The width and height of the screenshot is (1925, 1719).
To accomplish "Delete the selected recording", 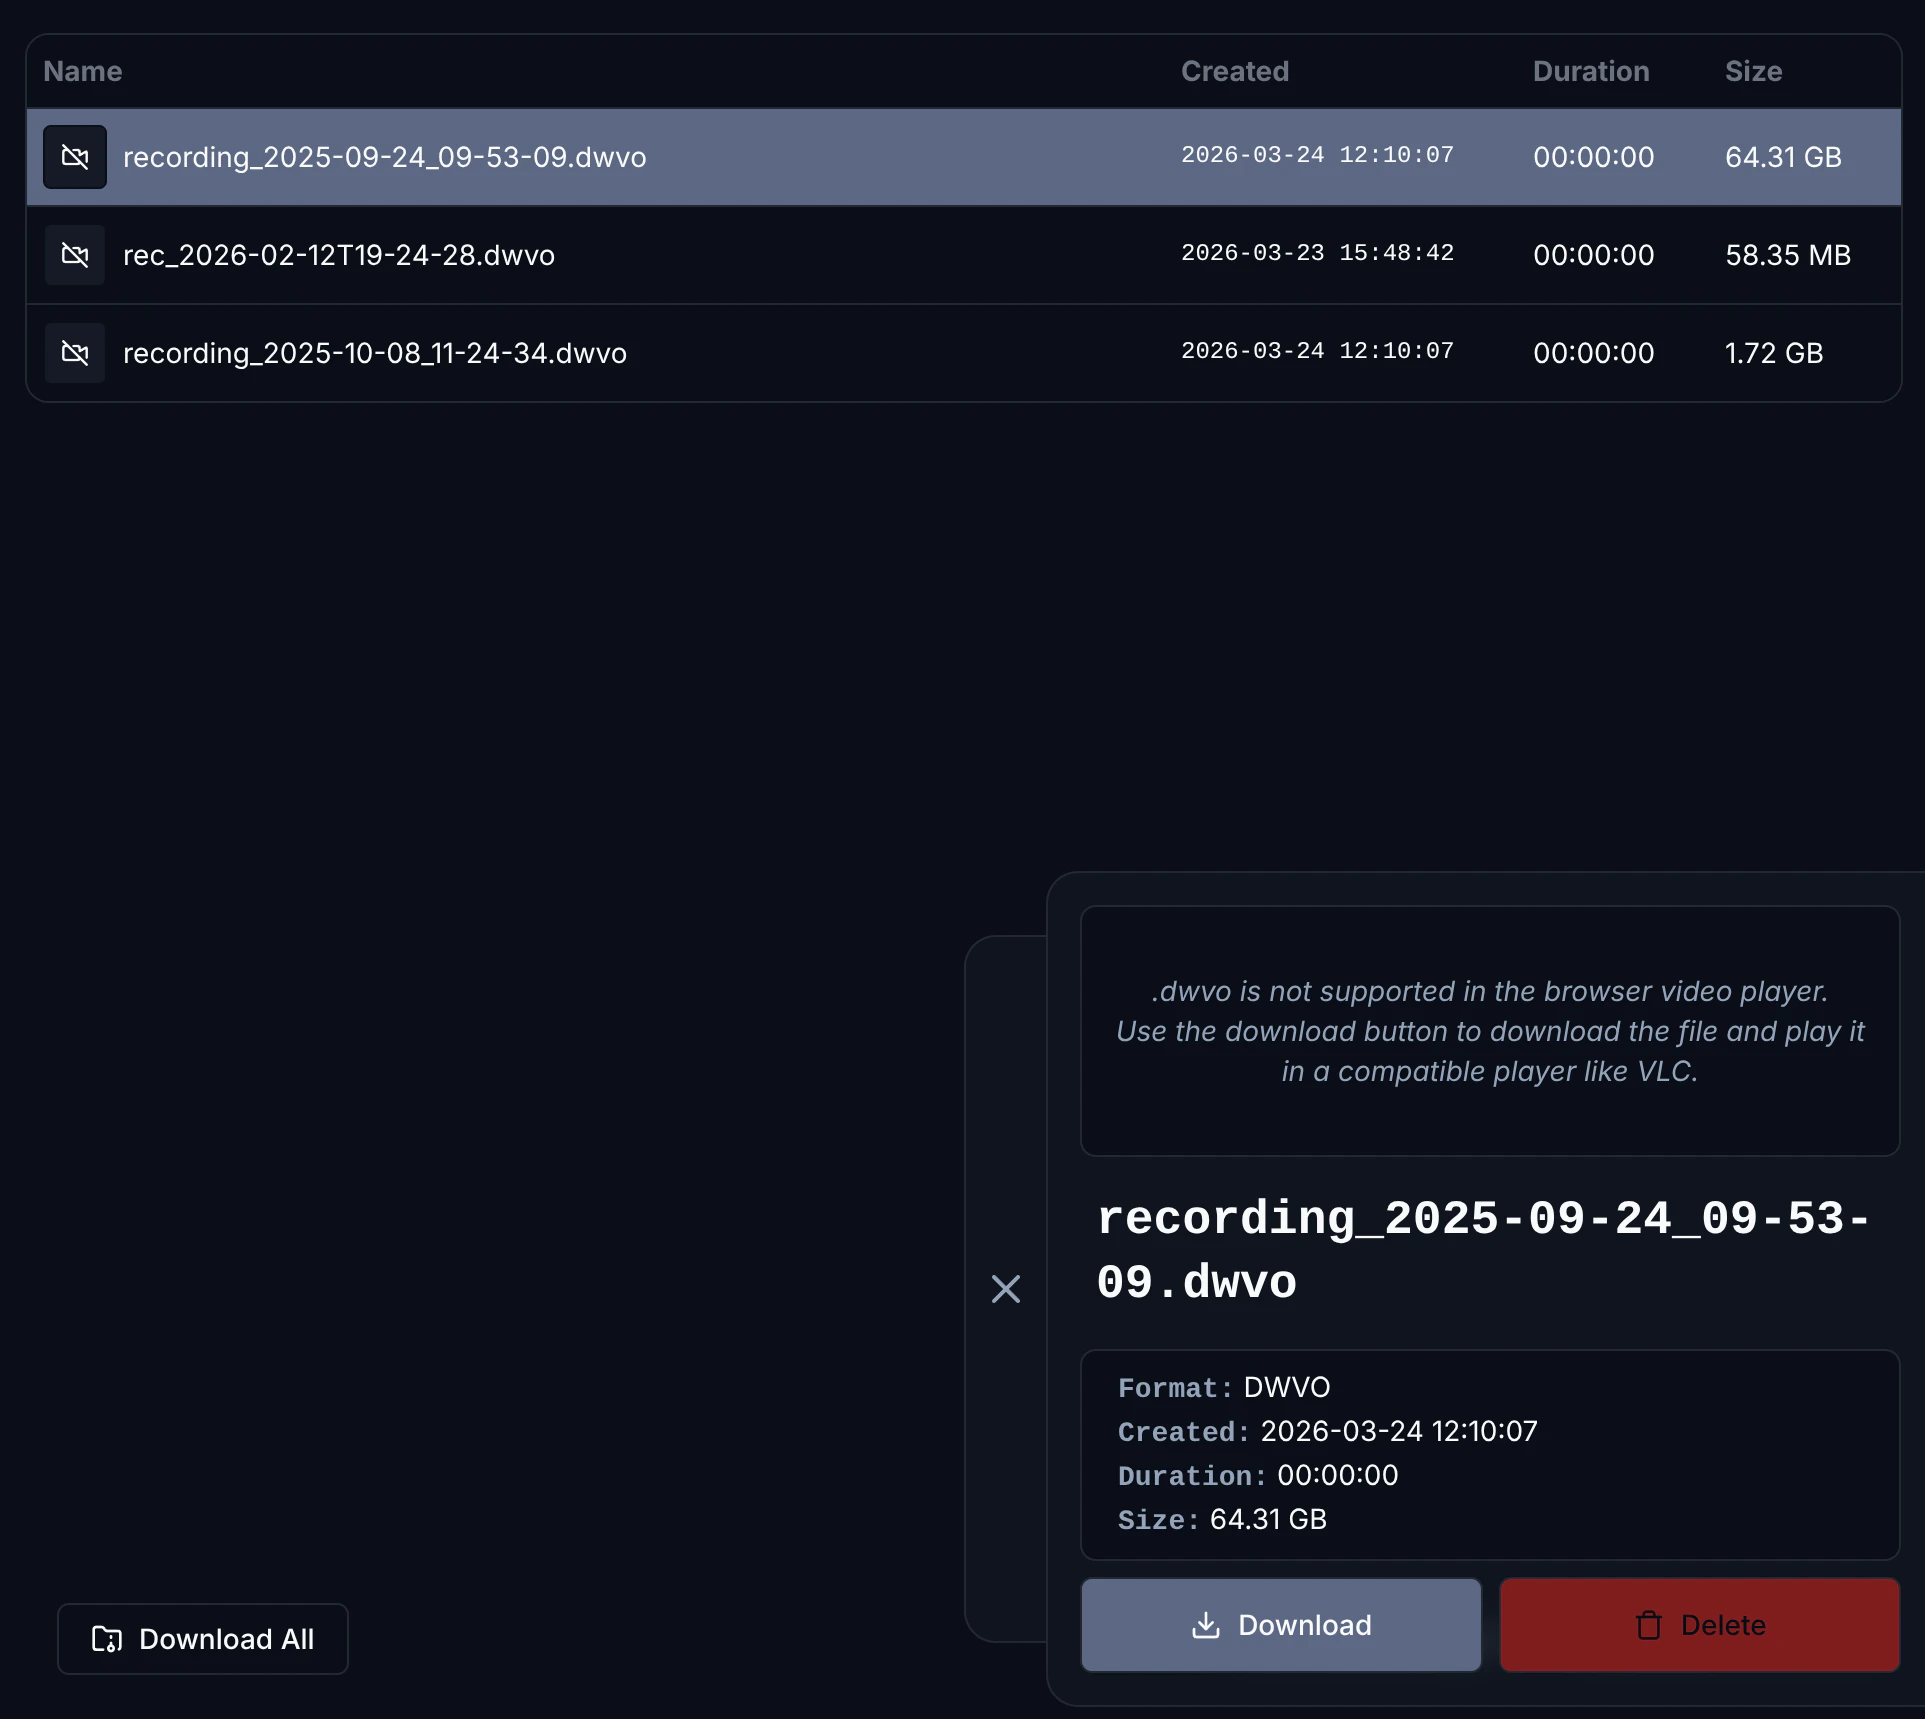I will [1698, 1624].
